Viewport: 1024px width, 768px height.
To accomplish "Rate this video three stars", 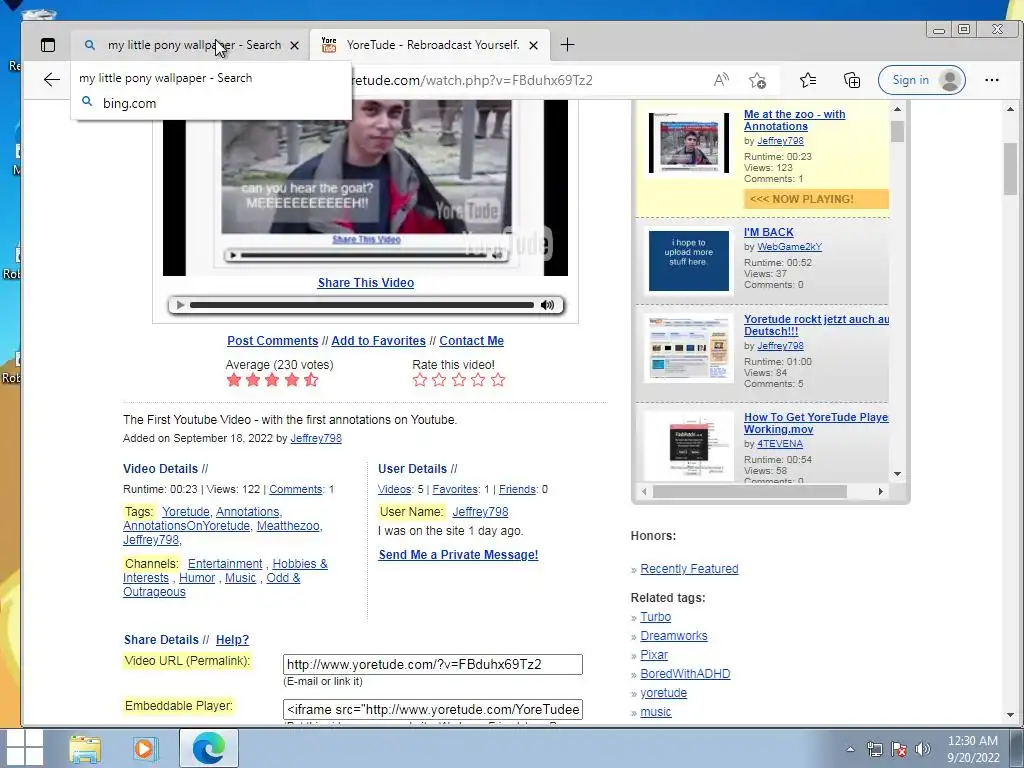I will pyautogui.click(x=459, y=380).
